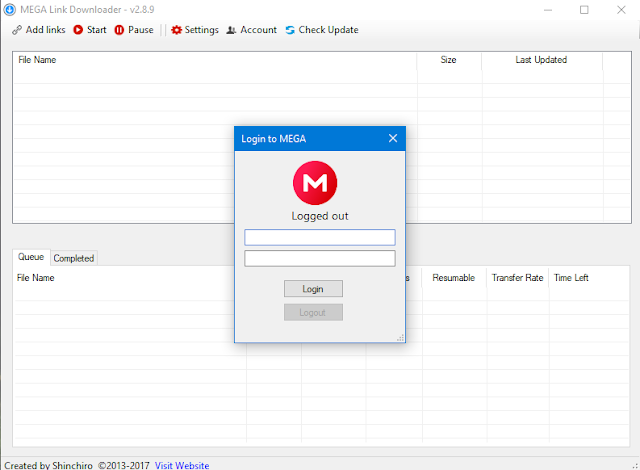
Task: Minimize the MEGA Link Downloader window
Action: pyautogui.click(x=548, y=9)
